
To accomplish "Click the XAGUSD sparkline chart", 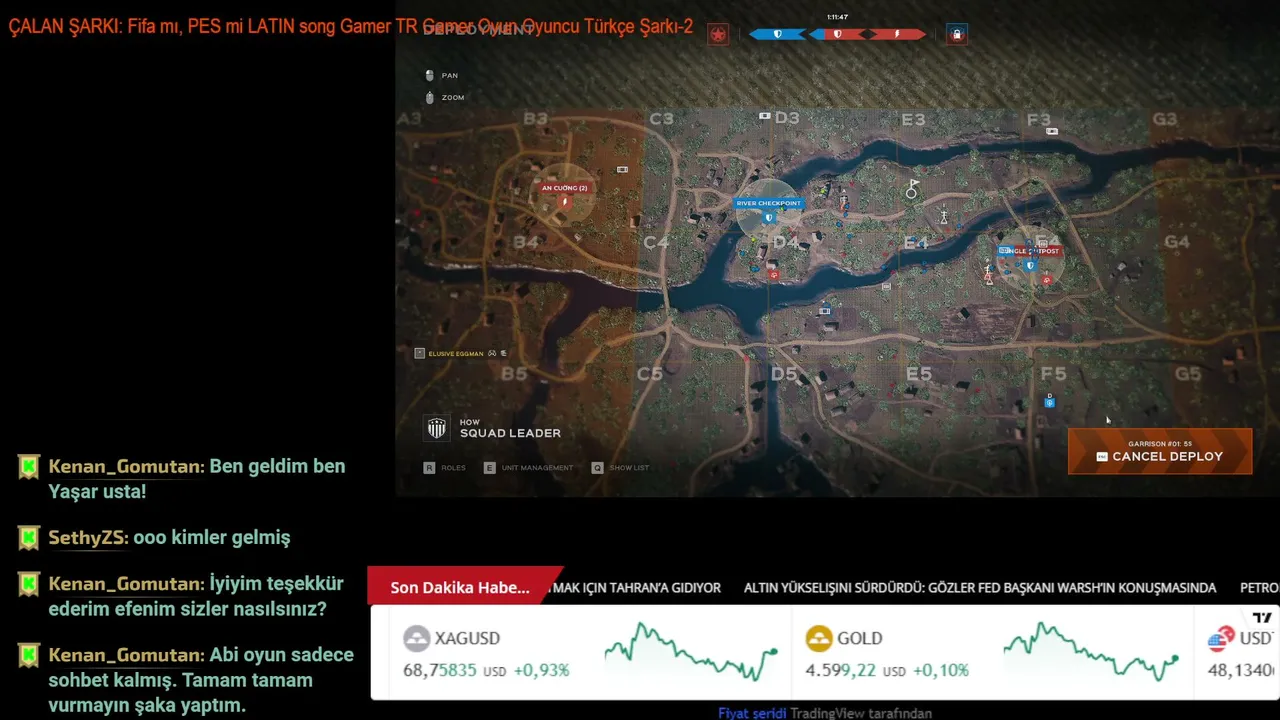I will (x=691, y=651).
